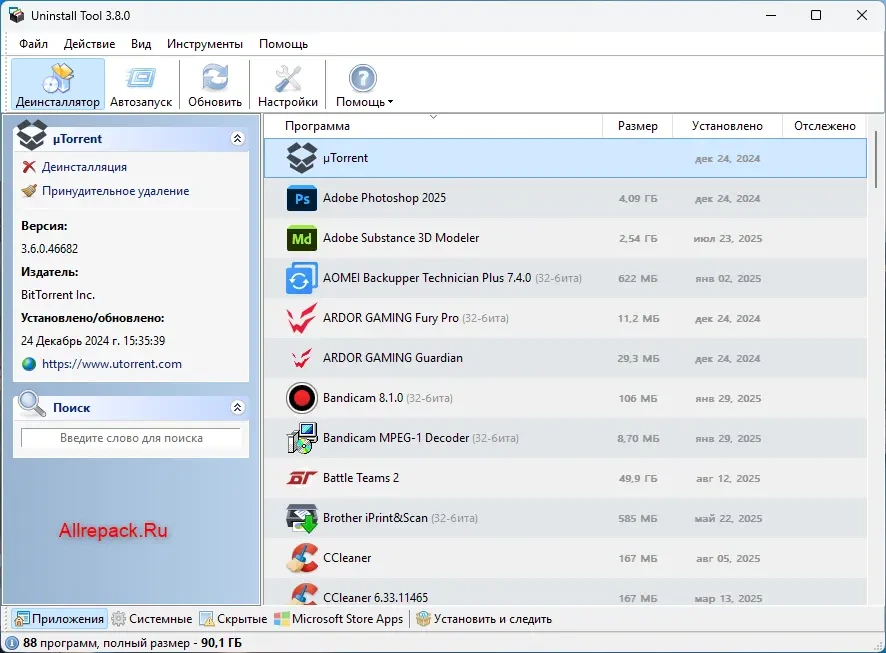The width and height of the screenshot is (886, 653).
Task: Click the magnifier icon in Поиск header
Action: (x=32, y=404)
